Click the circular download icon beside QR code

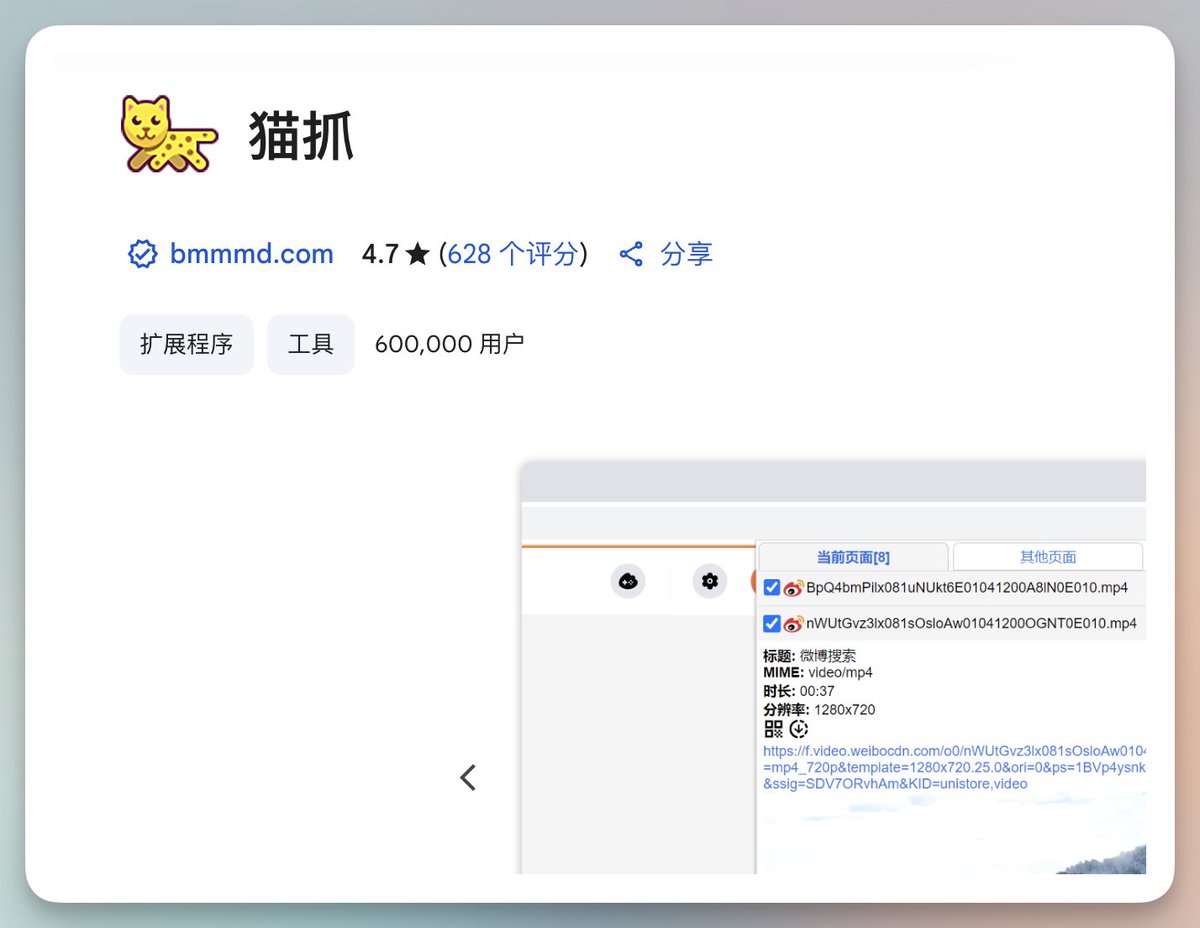(x=798, y=729)
